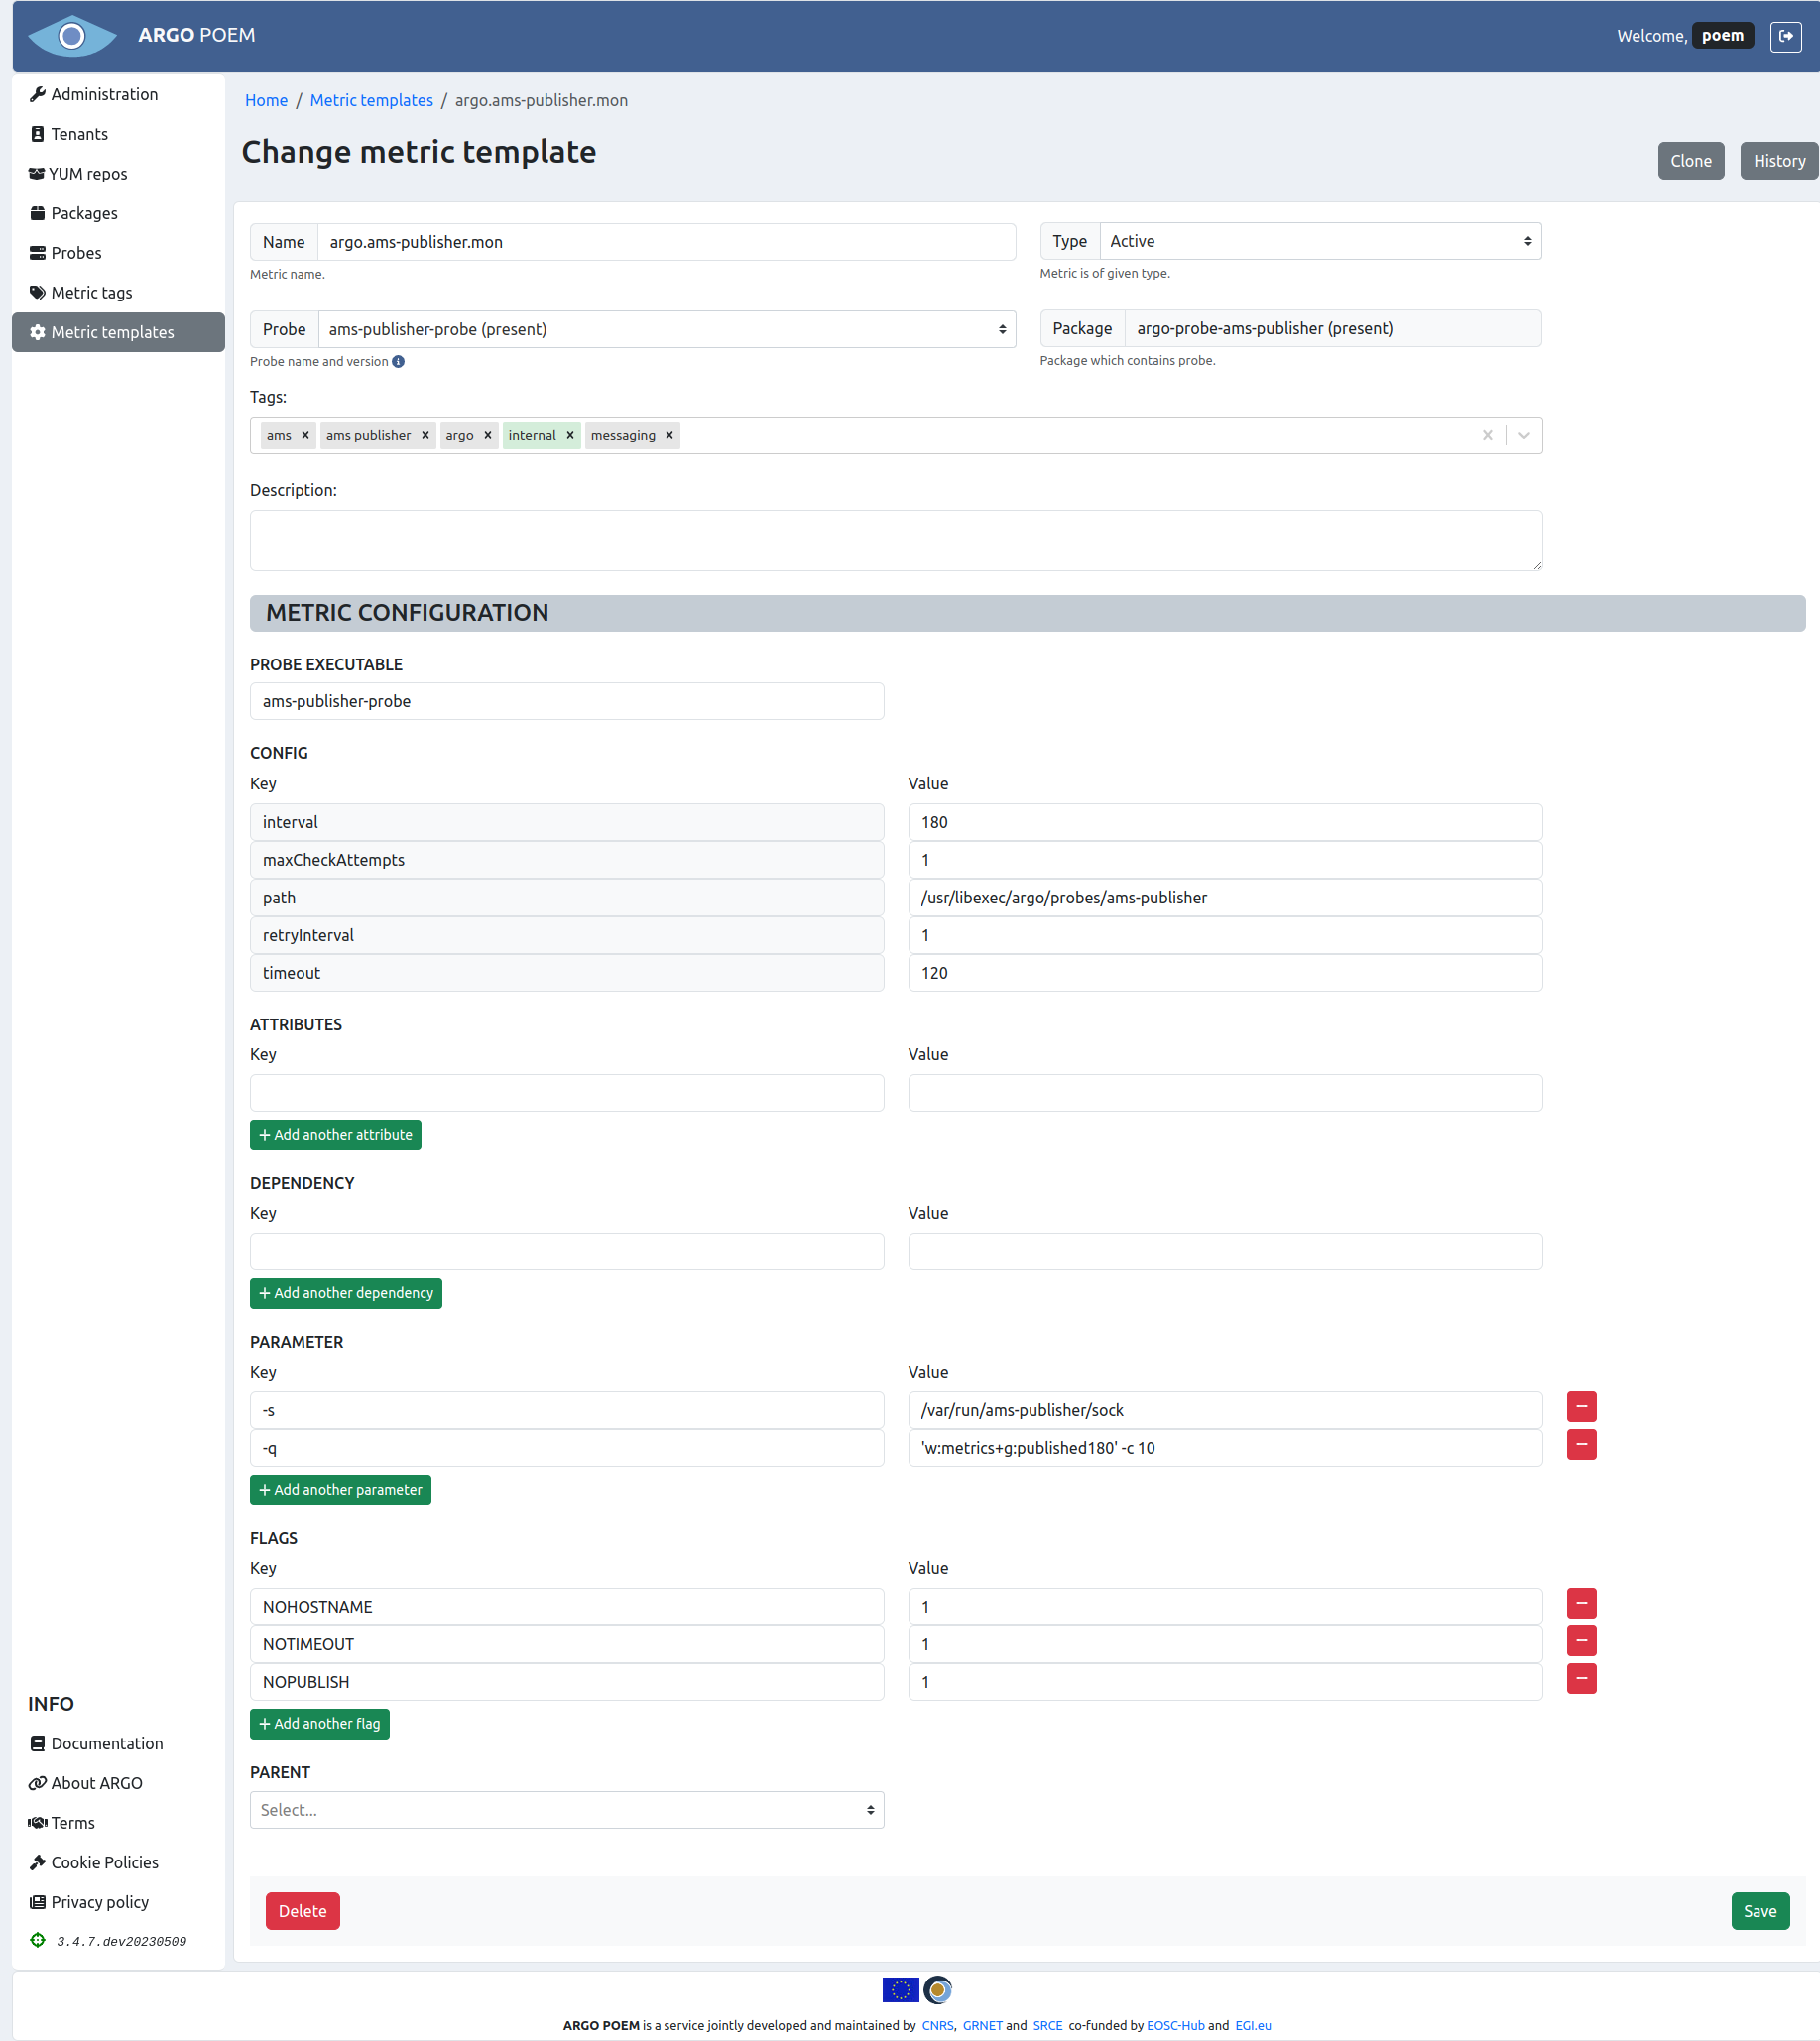Switch to Metric templates via breadcrumb
The width and height of the screenshot is (1820, 2041).
371,100
